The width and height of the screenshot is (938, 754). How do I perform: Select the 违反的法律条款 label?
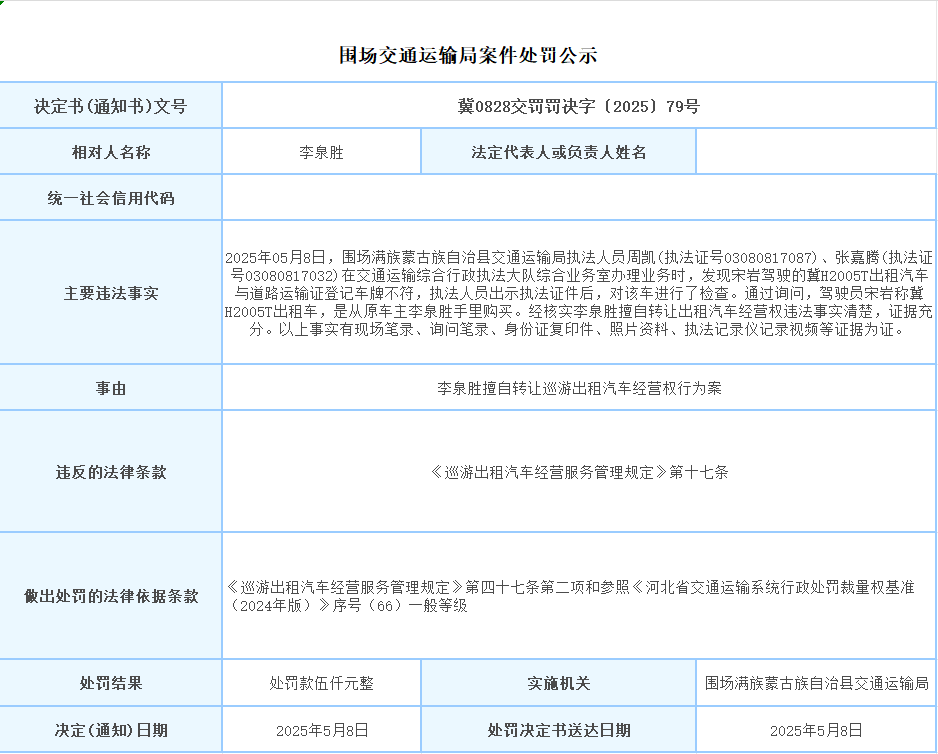pos(111,472)
